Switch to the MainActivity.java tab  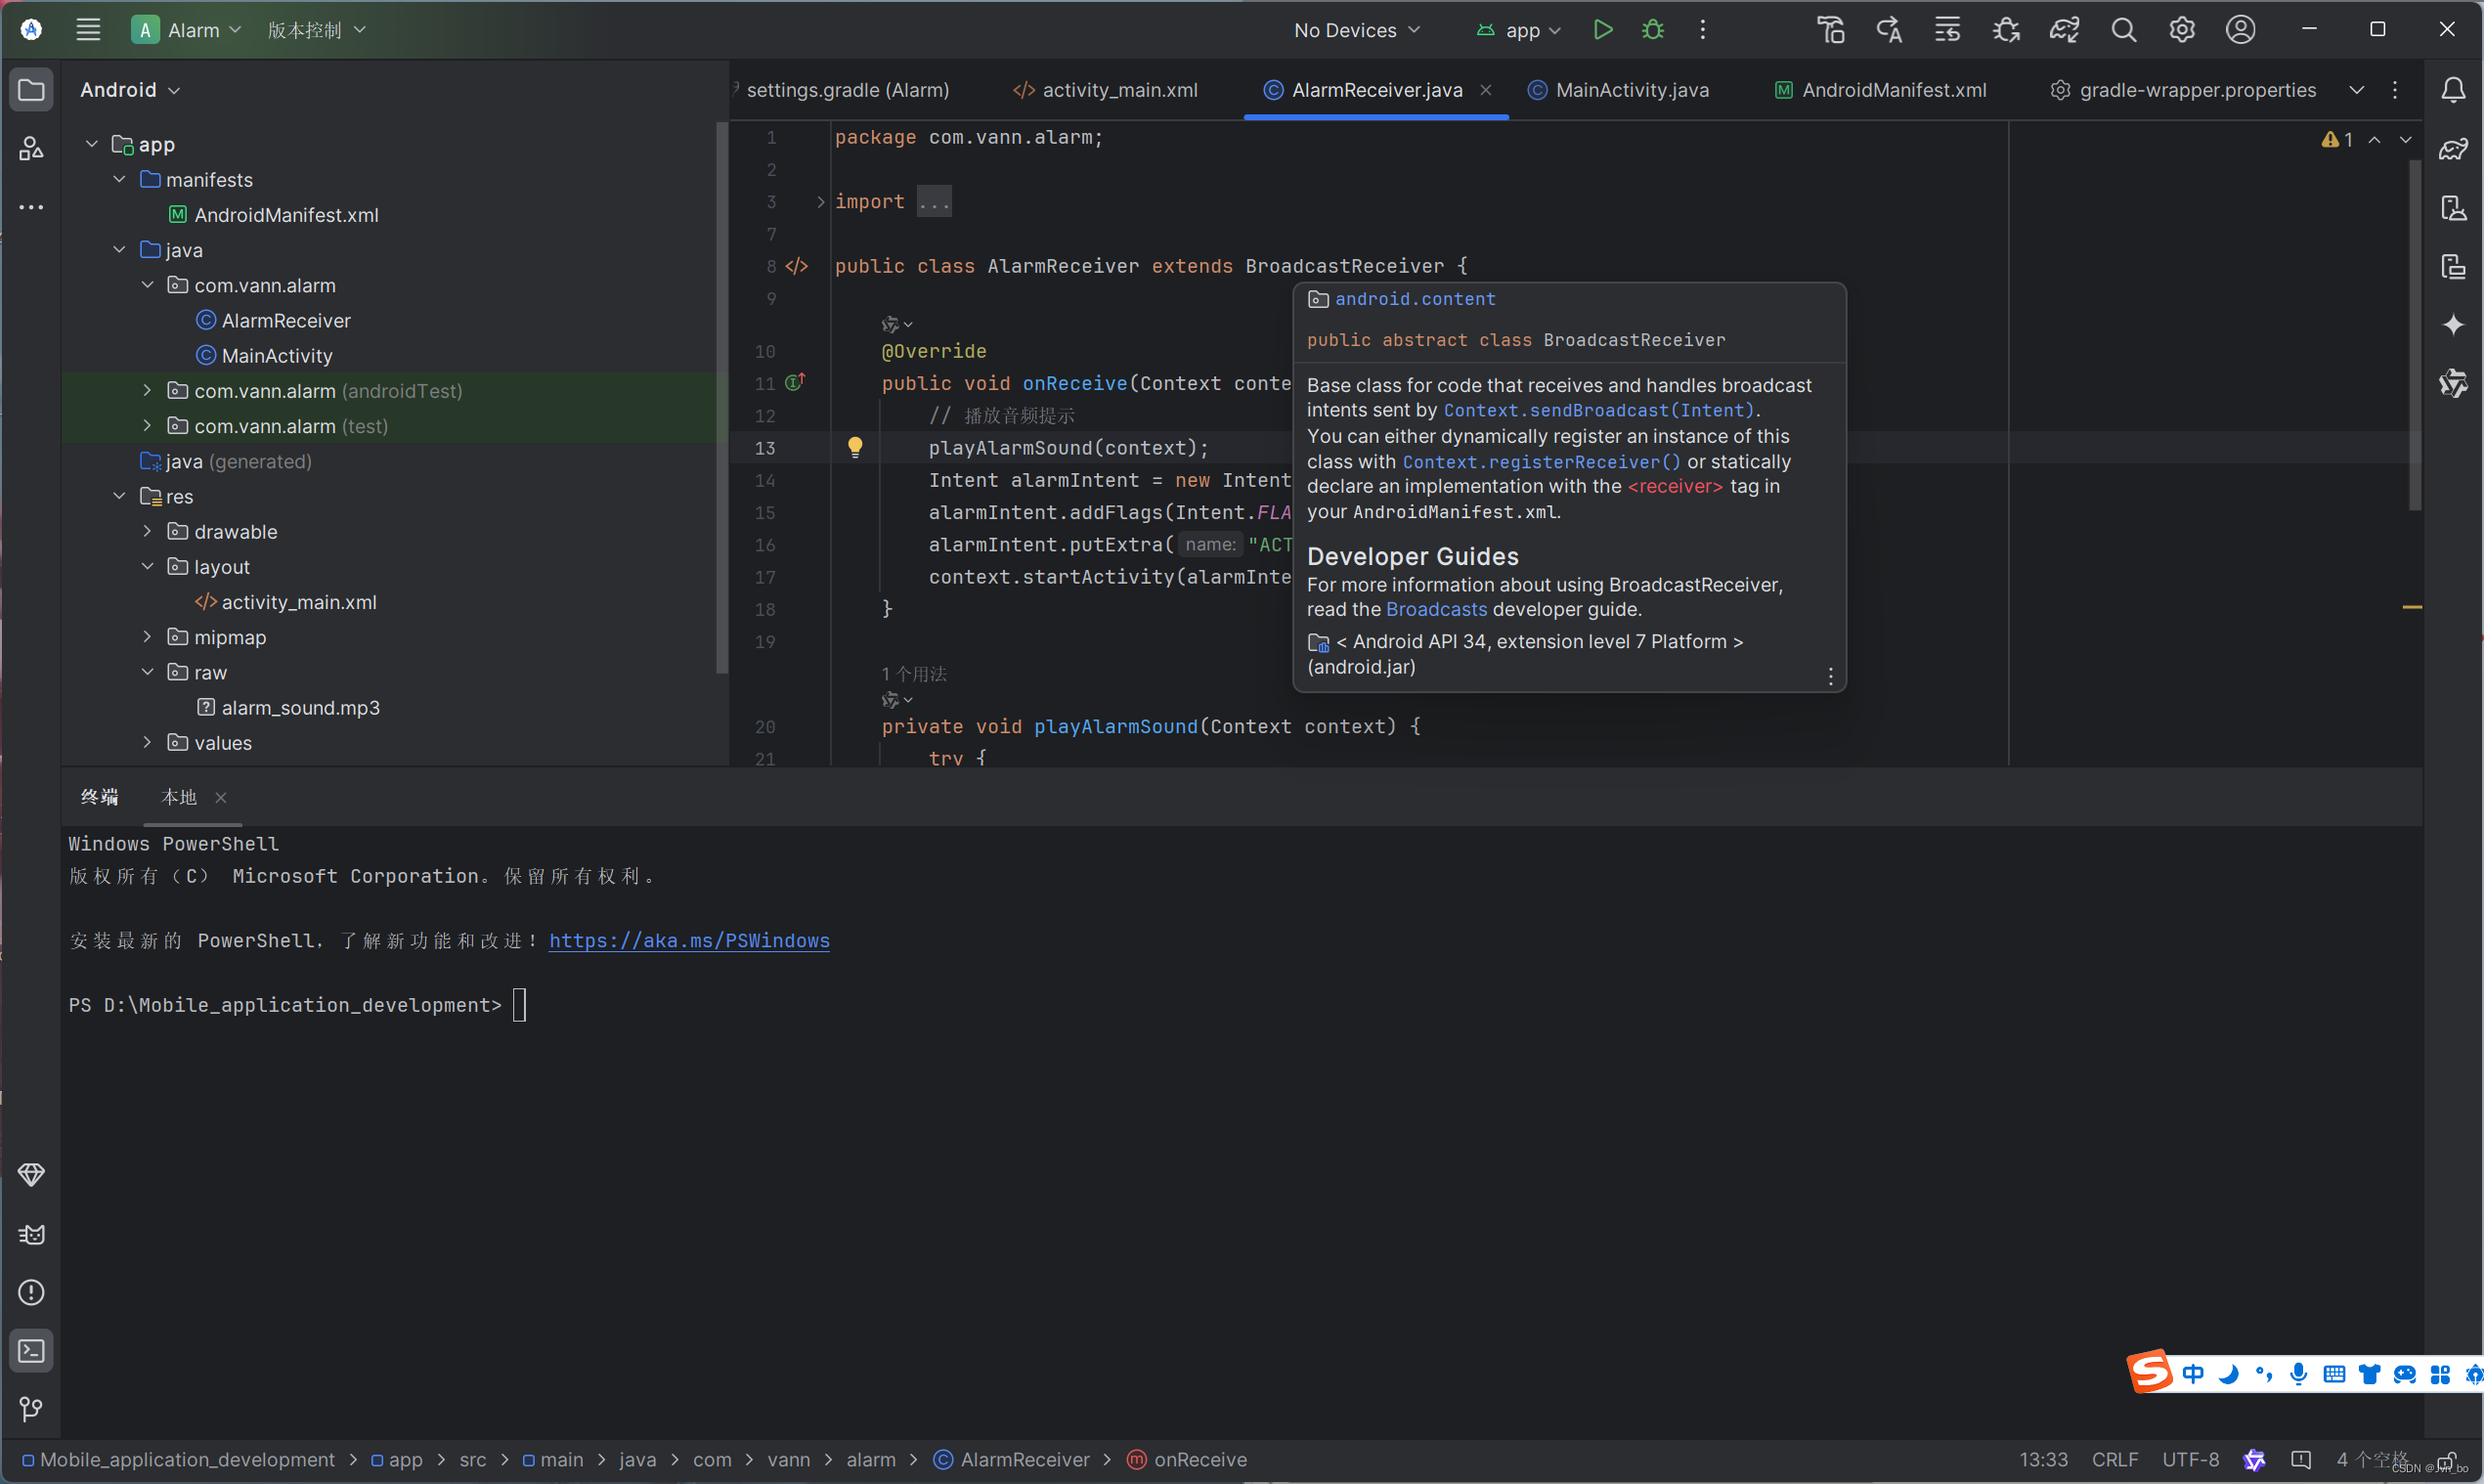(1630, 89)
